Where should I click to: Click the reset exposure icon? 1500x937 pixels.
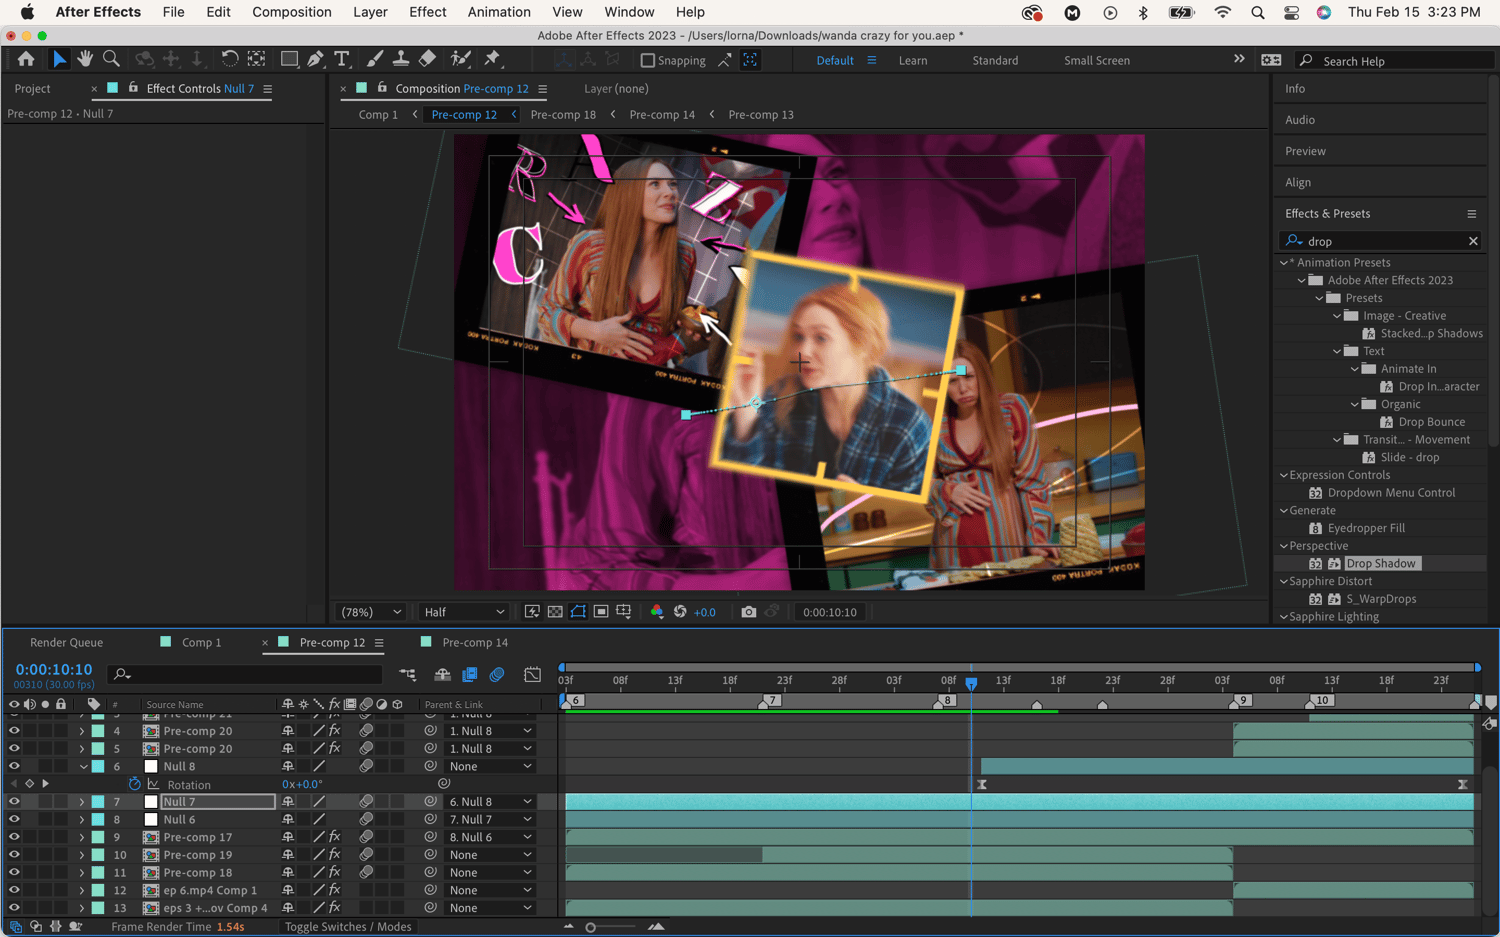[680, 612]
